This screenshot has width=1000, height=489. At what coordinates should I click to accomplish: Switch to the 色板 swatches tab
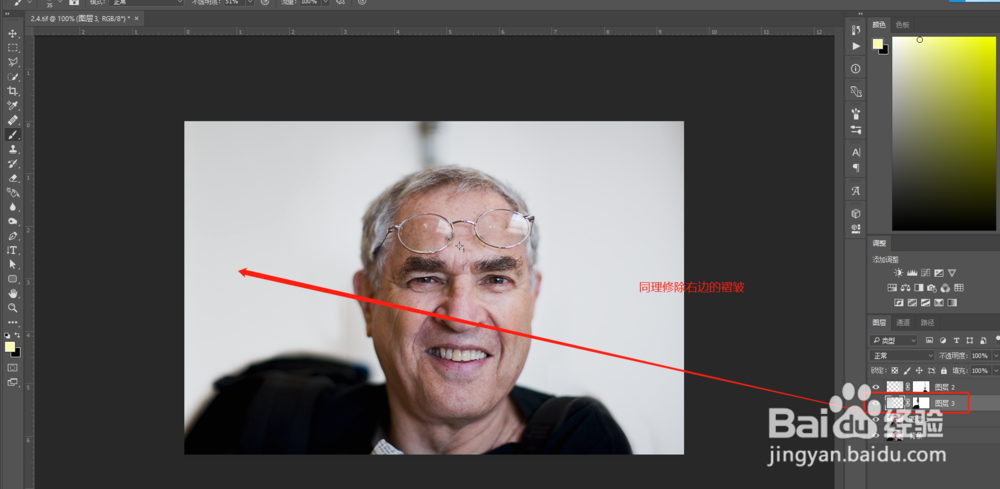[902, 25]
